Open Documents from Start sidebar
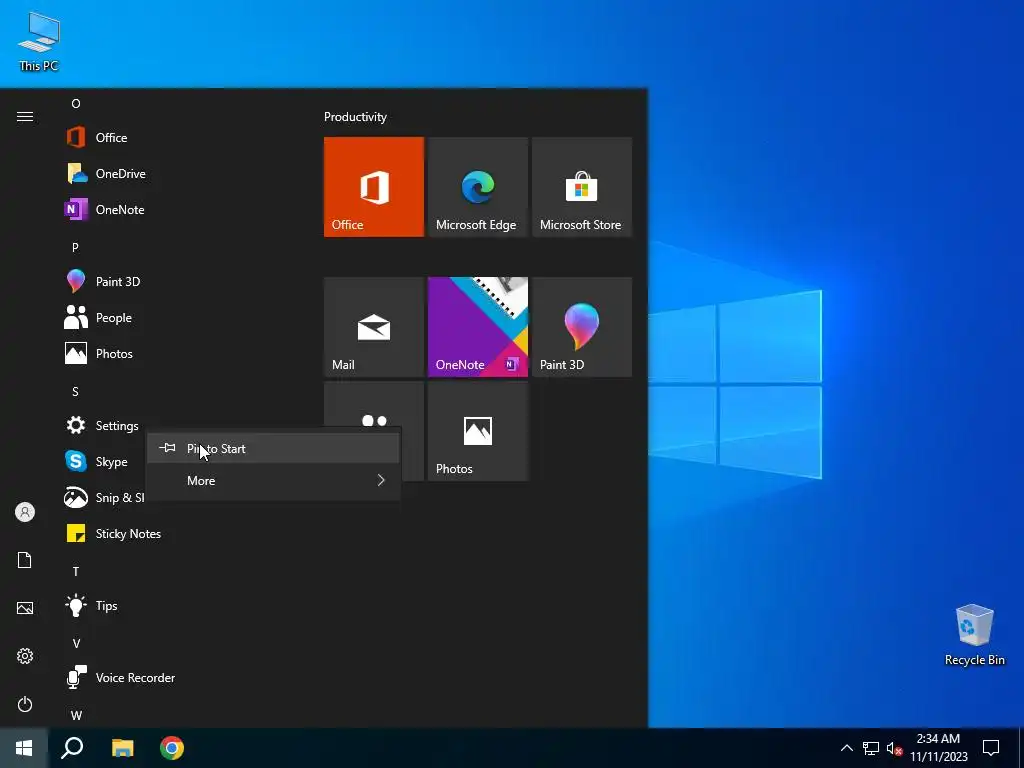The height and width of the screenshot is (768, 1024). pyautogui.click(x=25, y=560)
